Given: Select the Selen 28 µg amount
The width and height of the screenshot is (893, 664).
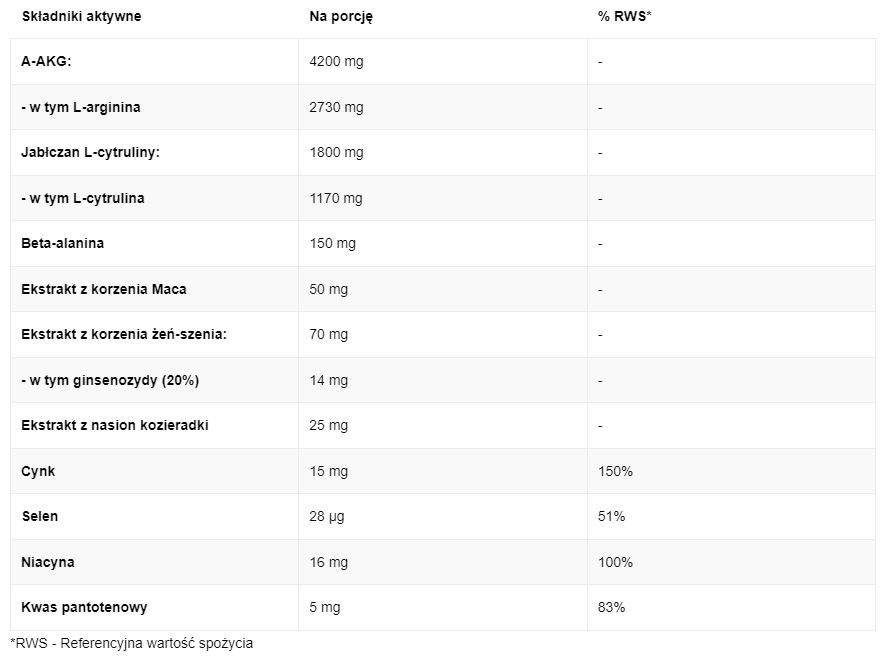Looking at the screenshot, I should (x=326, y=517).
